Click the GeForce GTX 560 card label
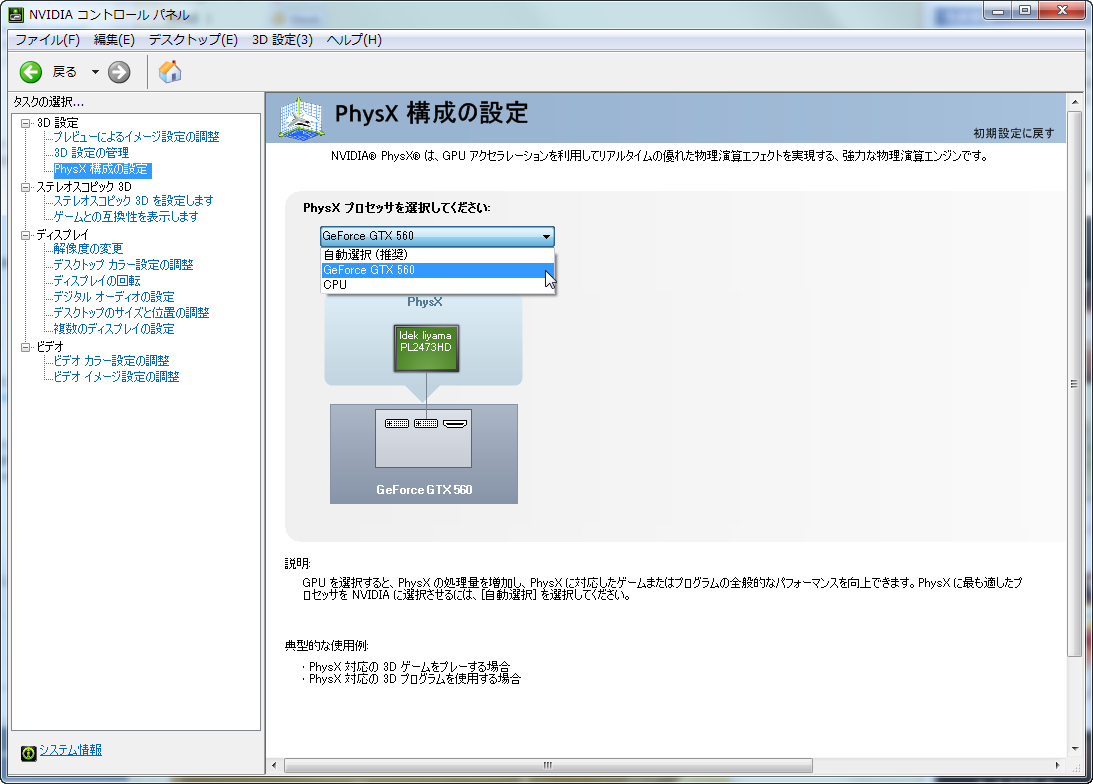The width and height of the screenshot is (1093, 784). point(425,490)
